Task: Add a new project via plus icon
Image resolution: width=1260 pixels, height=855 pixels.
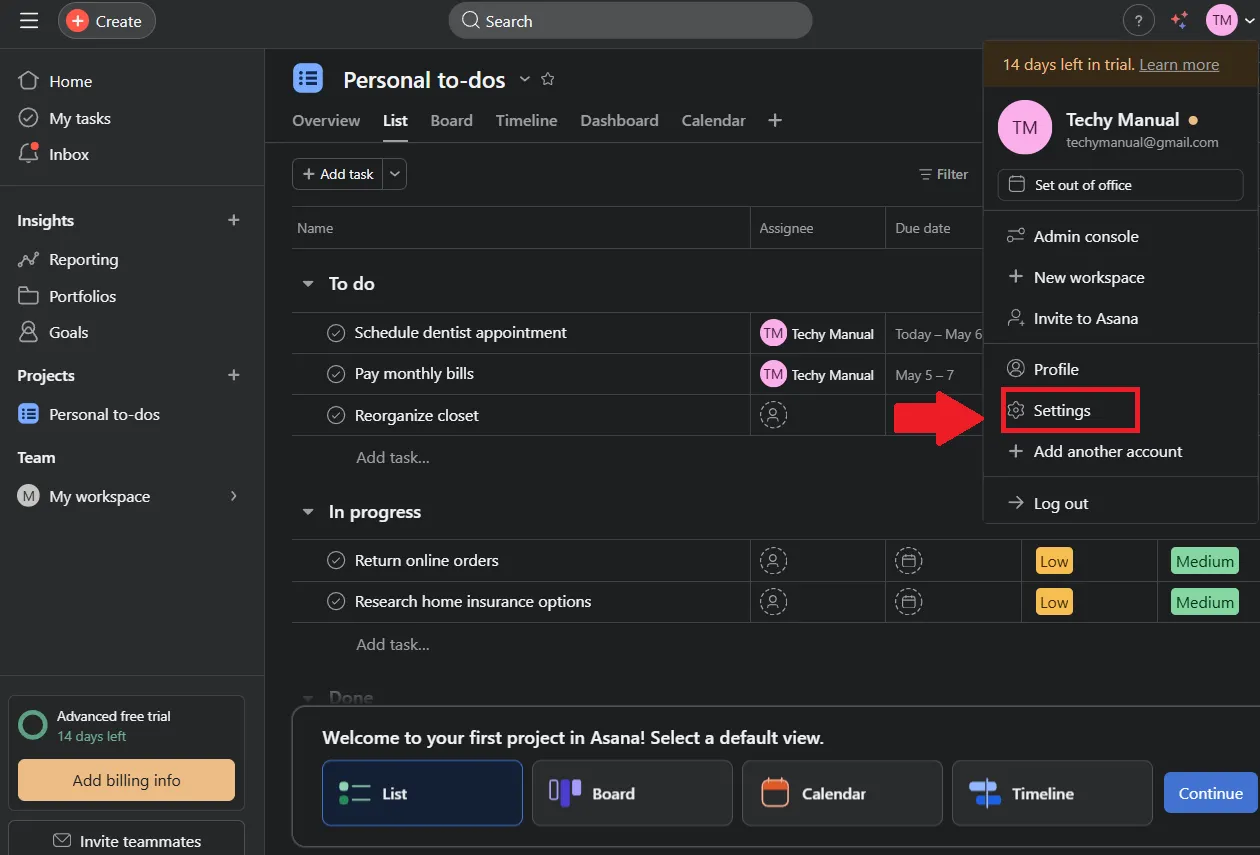Action: [x=234, y=375]
